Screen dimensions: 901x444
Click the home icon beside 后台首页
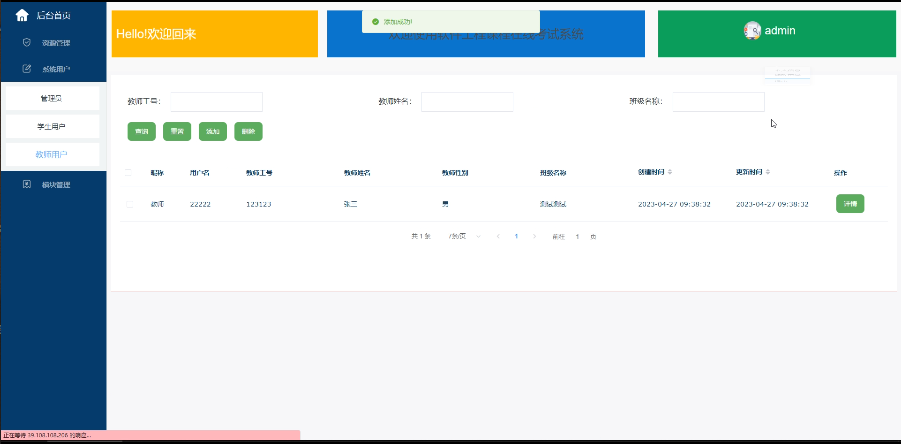(x=22, y=16)
